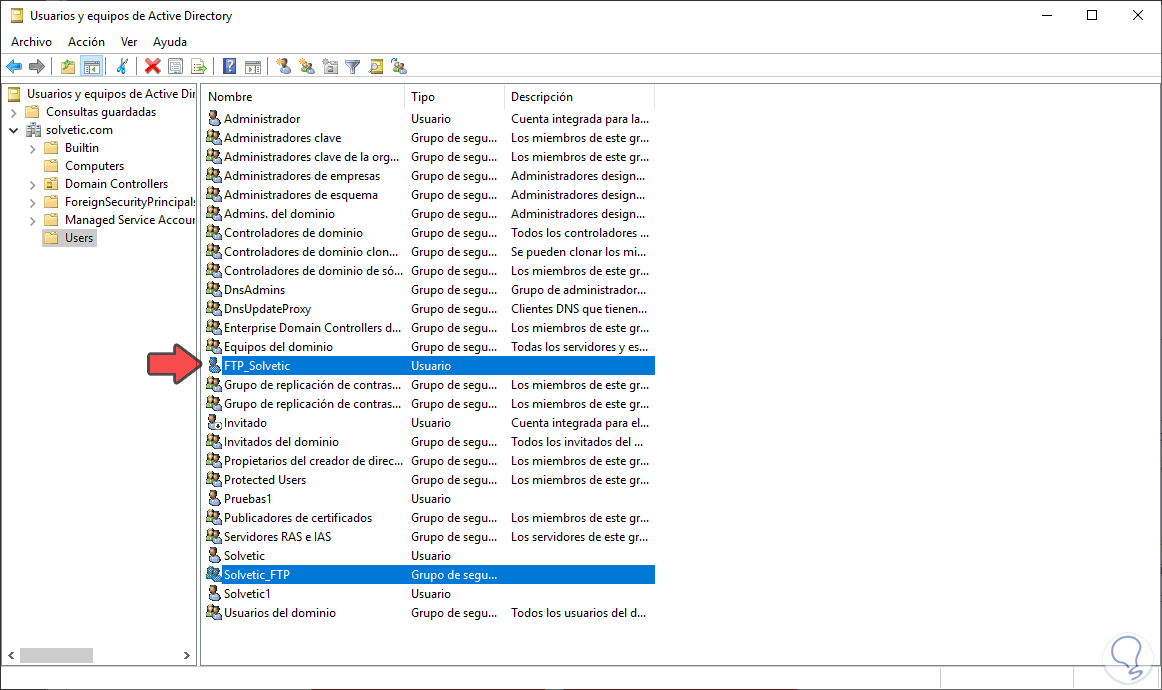
Task: Select the Computers container in the tree
Action: tap(94, 166)
